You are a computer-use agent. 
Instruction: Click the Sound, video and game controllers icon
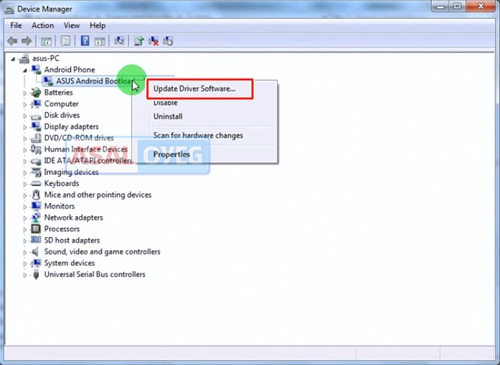tap(36, 252)
